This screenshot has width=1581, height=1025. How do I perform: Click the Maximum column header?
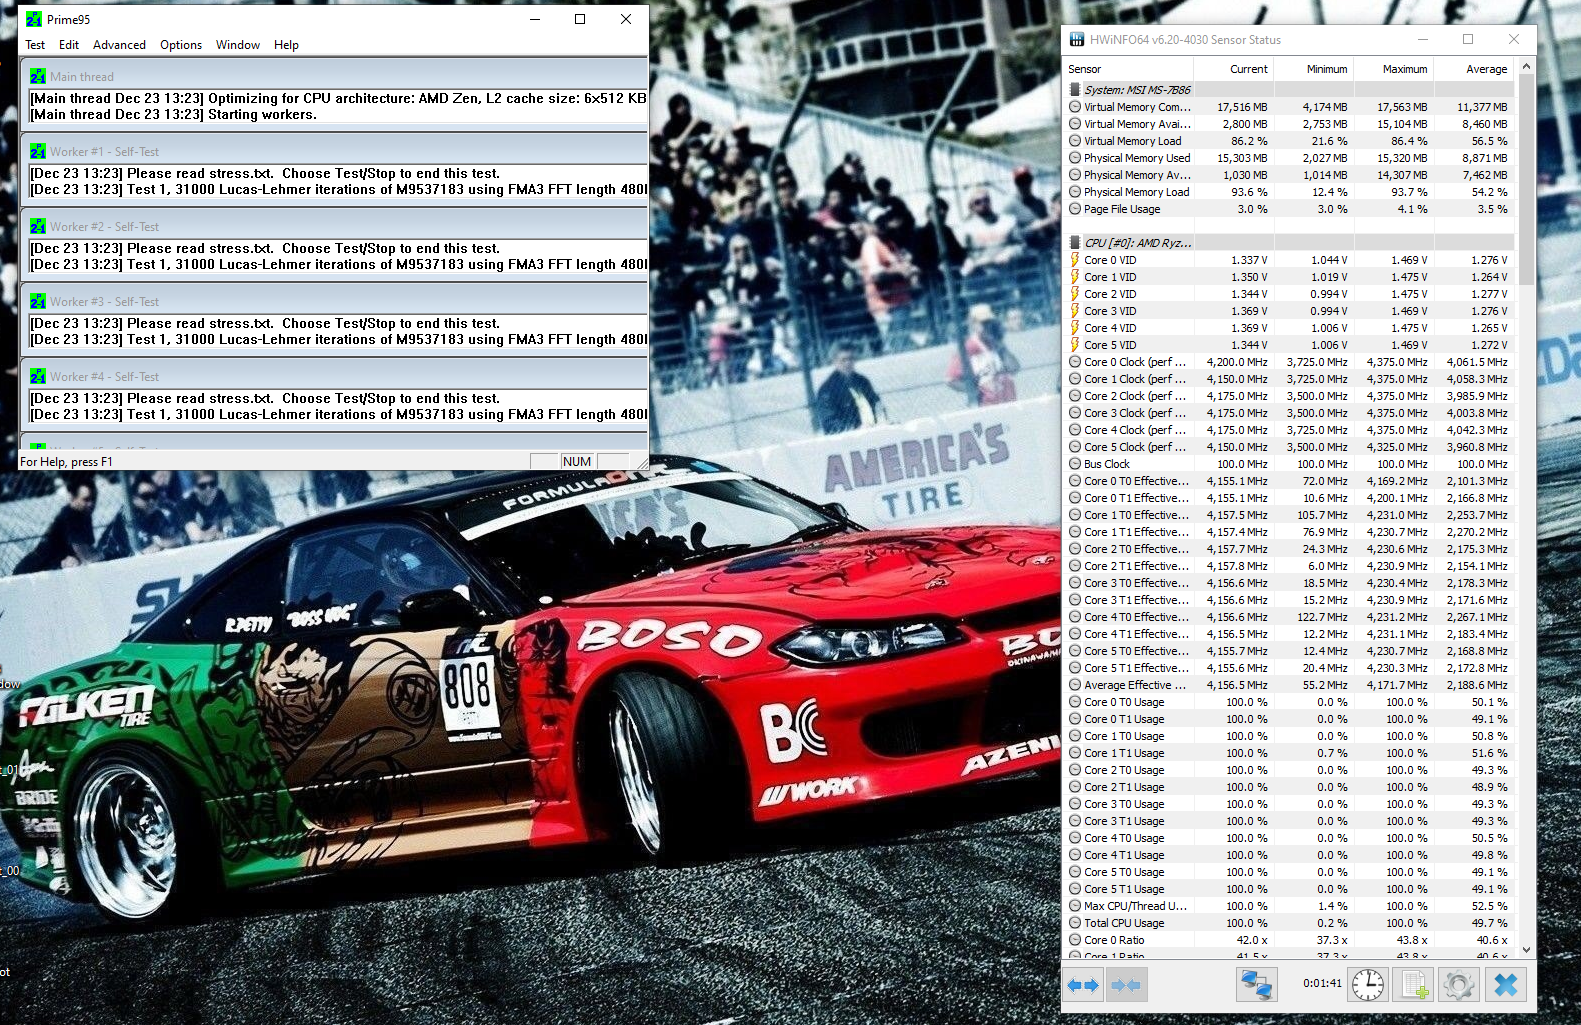click(x=1394, y=69)
